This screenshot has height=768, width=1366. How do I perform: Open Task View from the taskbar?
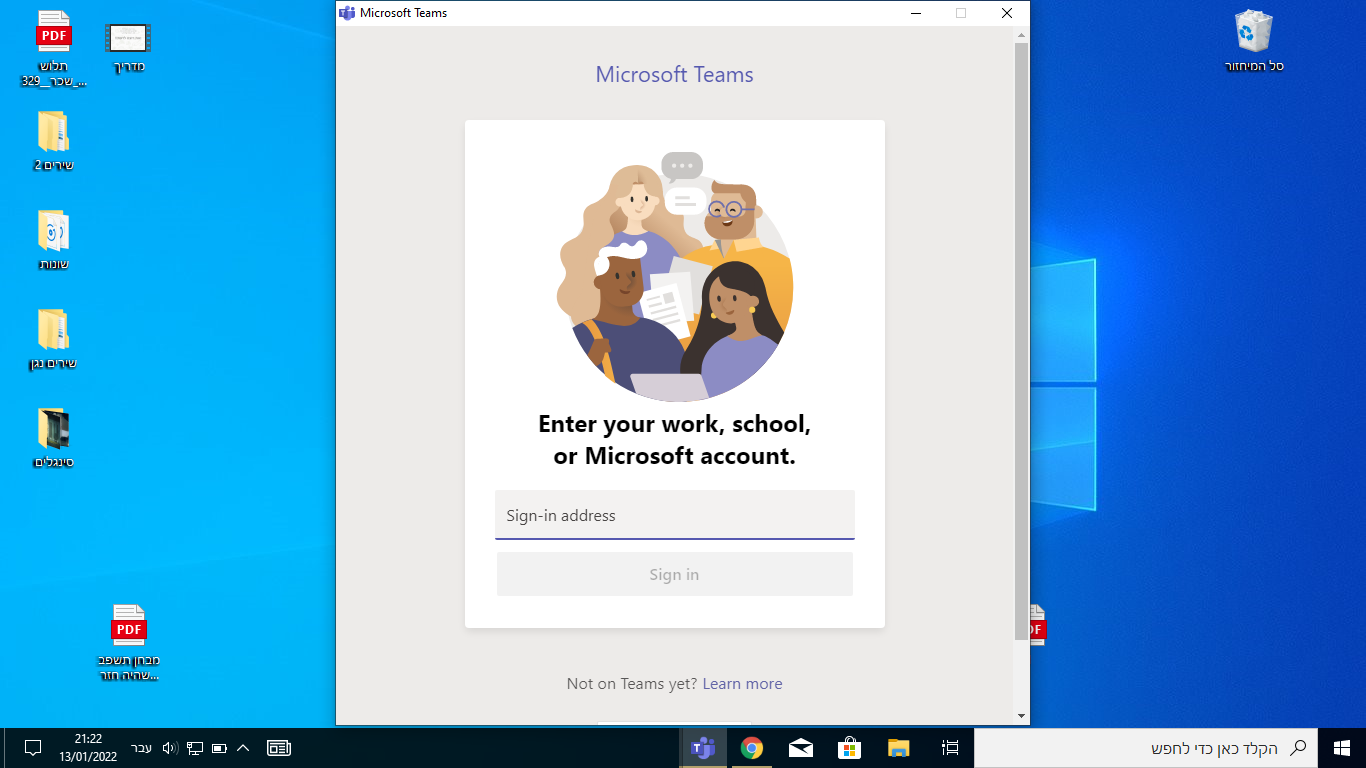(950, 748)
